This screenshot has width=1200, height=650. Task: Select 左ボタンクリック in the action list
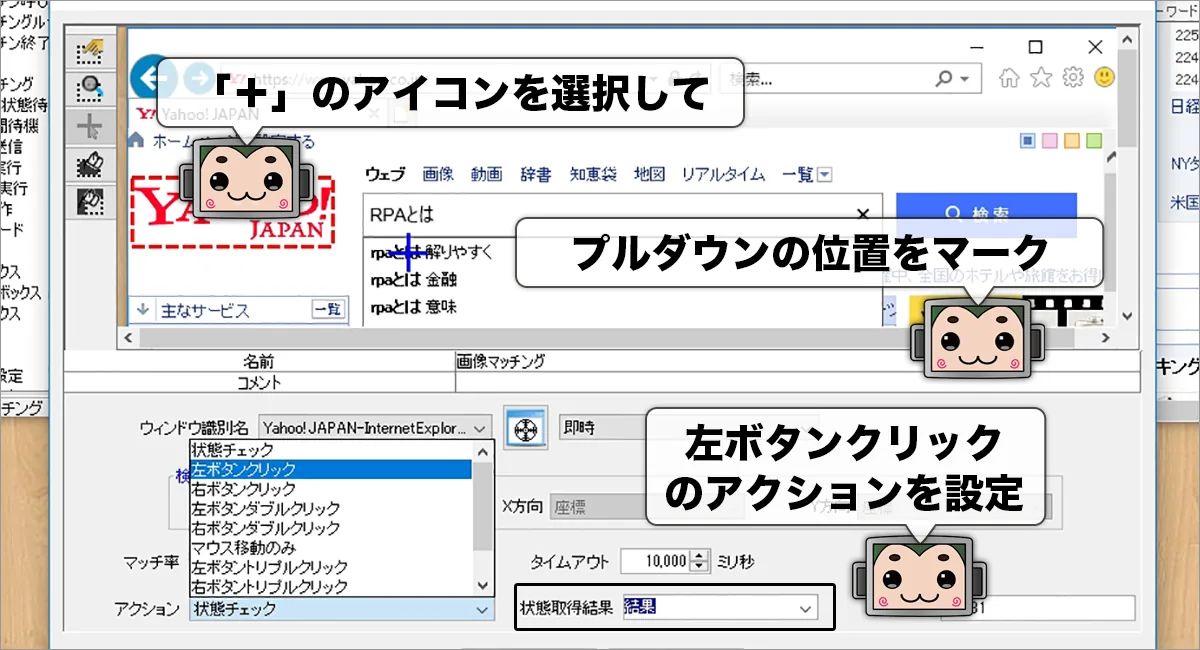coord(330,469)
